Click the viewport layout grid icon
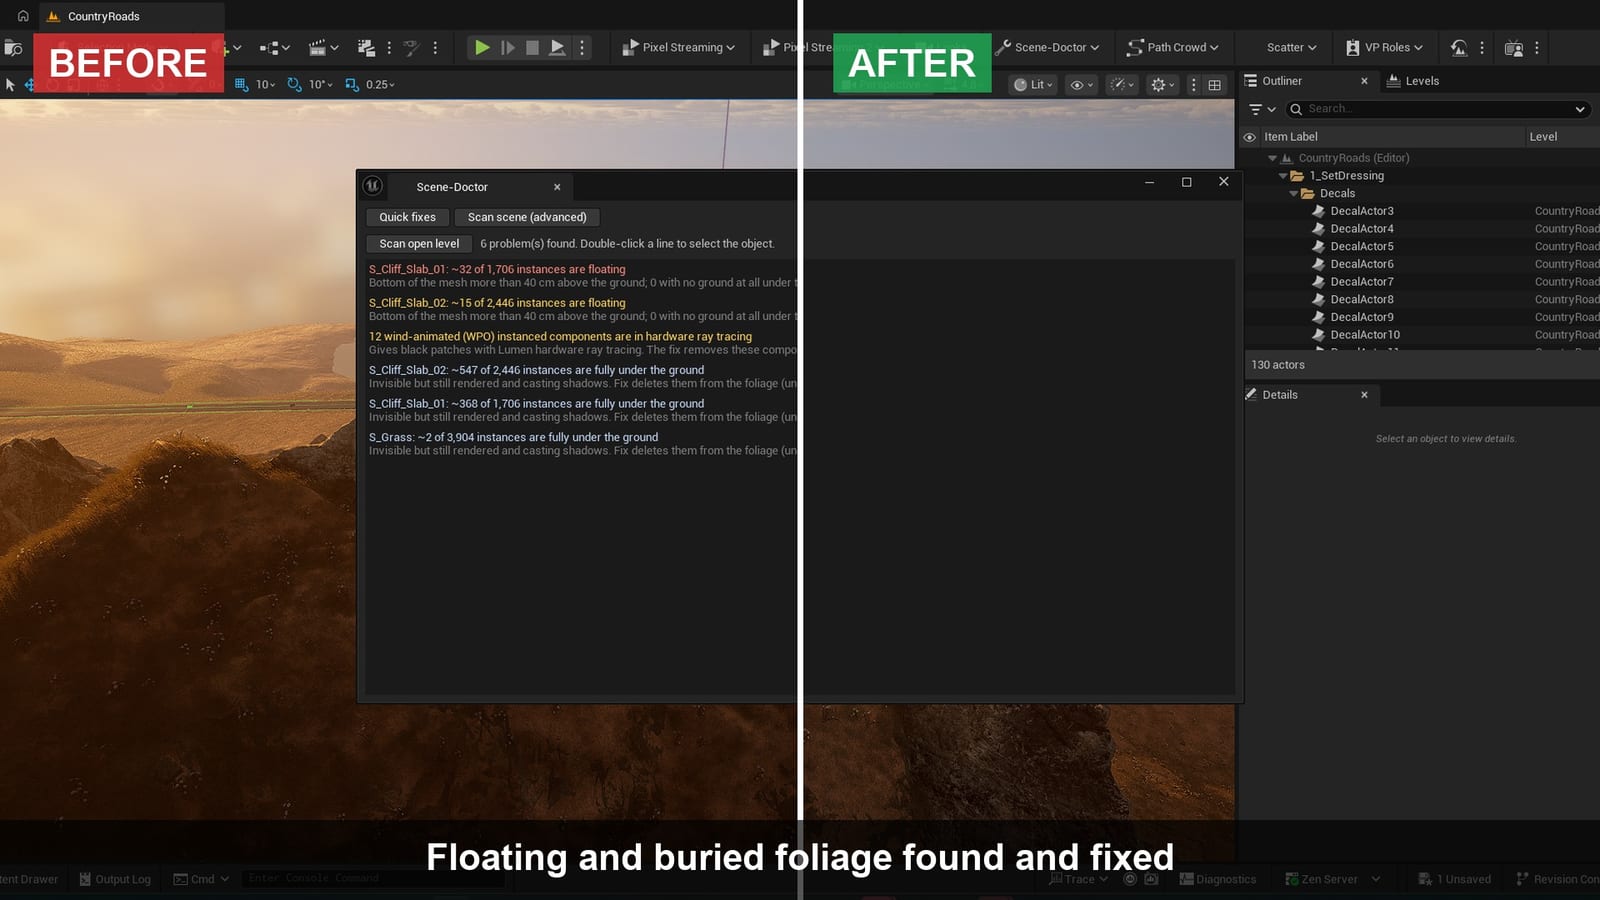The width and height of the screenshot is (1600, 900). (x=1214, y=84)
